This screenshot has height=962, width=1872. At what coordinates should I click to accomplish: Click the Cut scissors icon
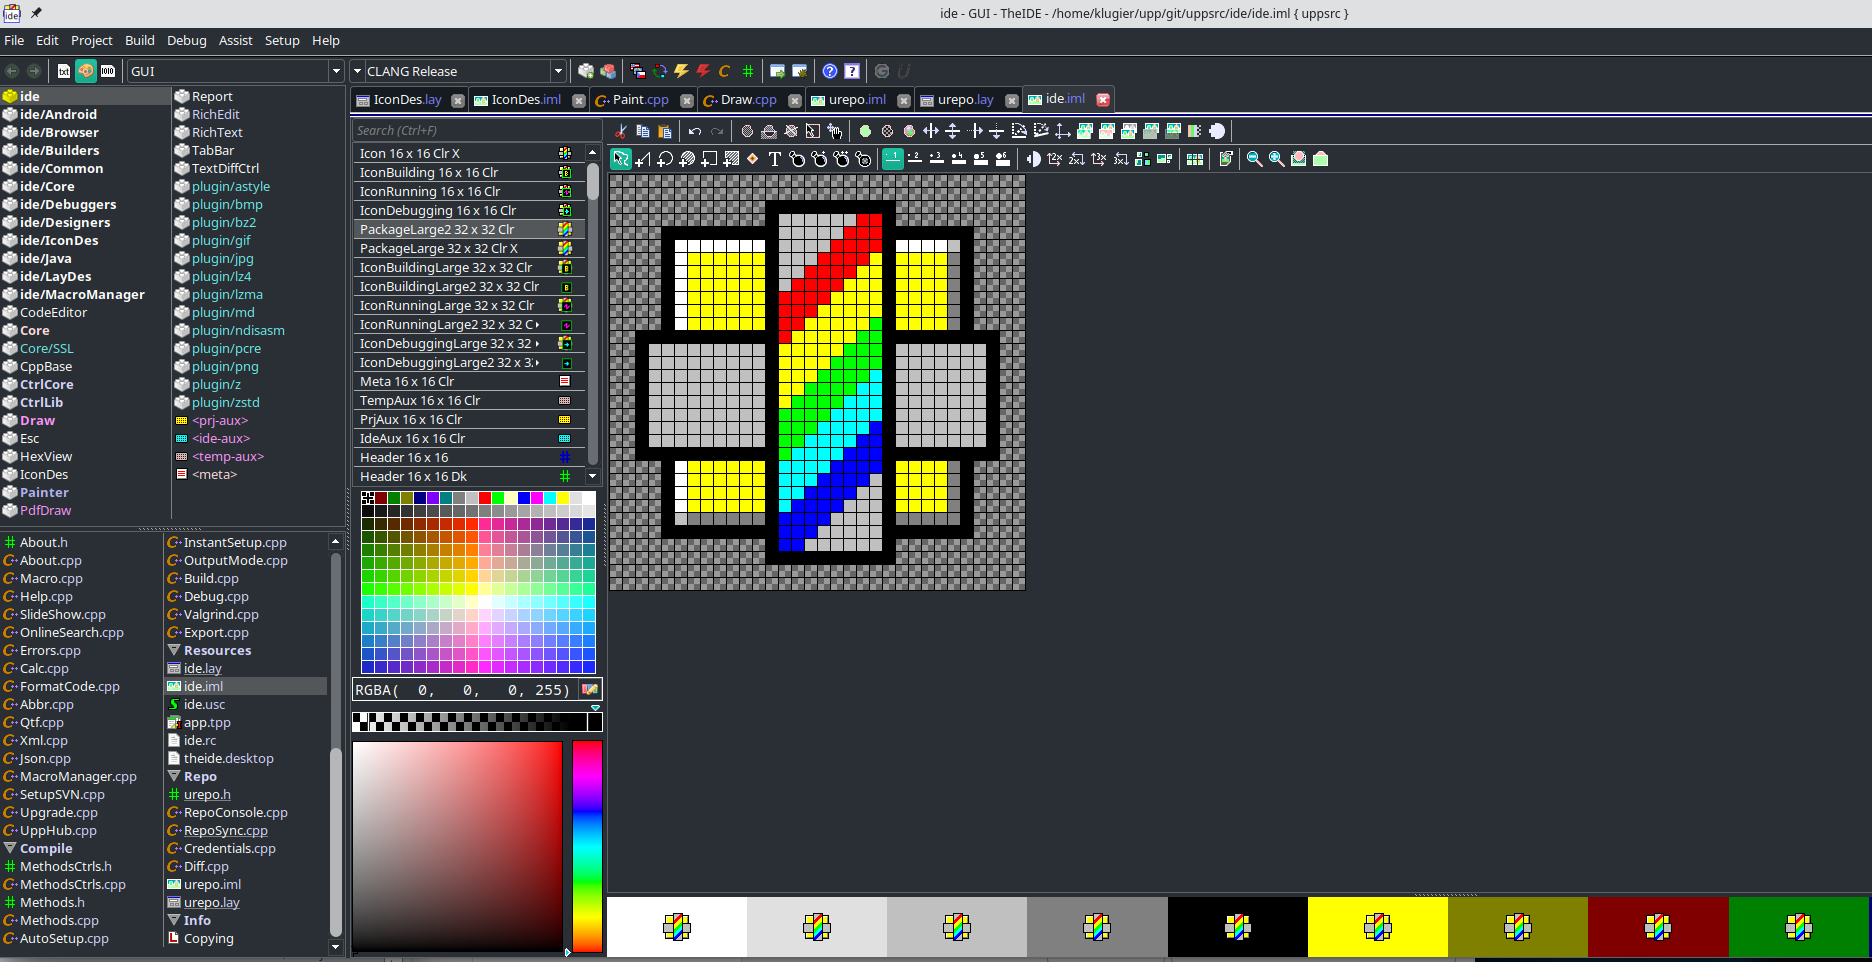621,131
